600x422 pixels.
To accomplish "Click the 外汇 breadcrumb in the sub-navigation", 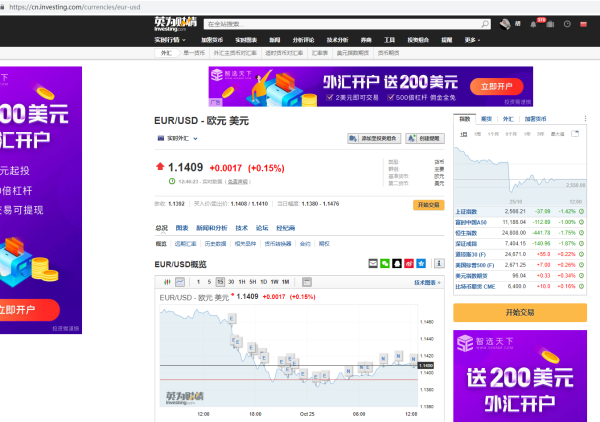I will click(166, 53).
